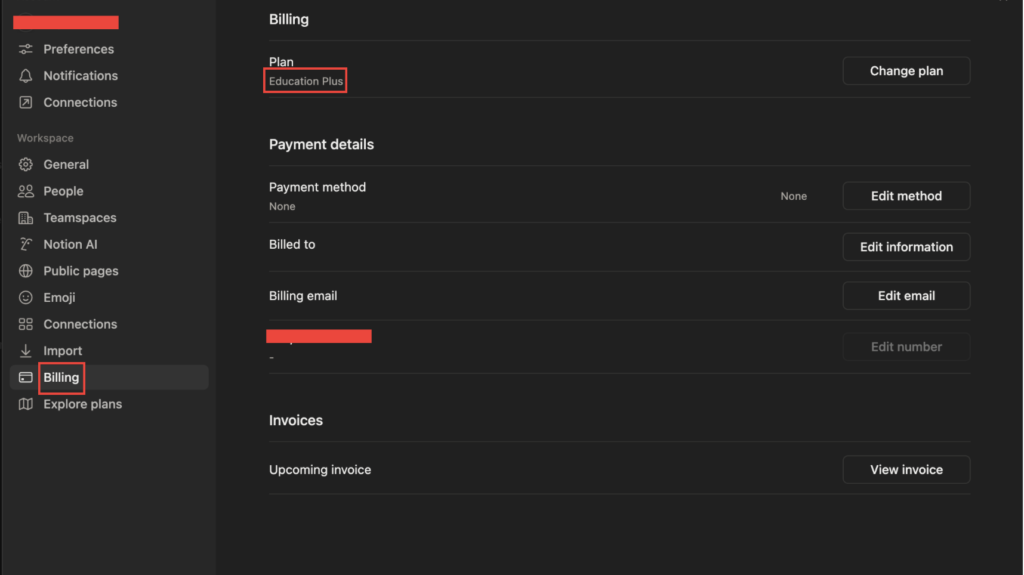Click the Education Plus plan label
Viewport: 1024px width, 575px height.
coord(306,81)
